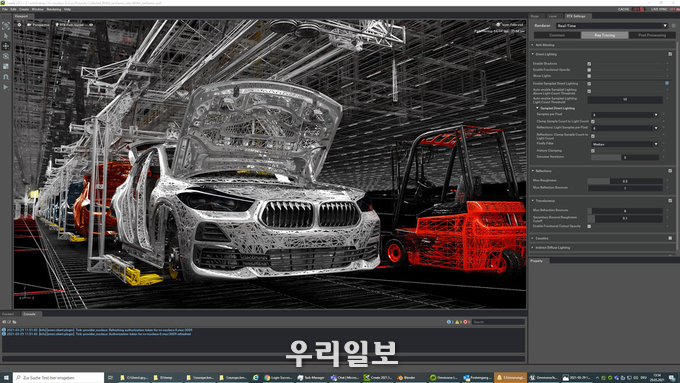The height and width of the screenshot is (383, 680).
Task: Open the Renderer Real-Time dropdown
Action: 611,26
